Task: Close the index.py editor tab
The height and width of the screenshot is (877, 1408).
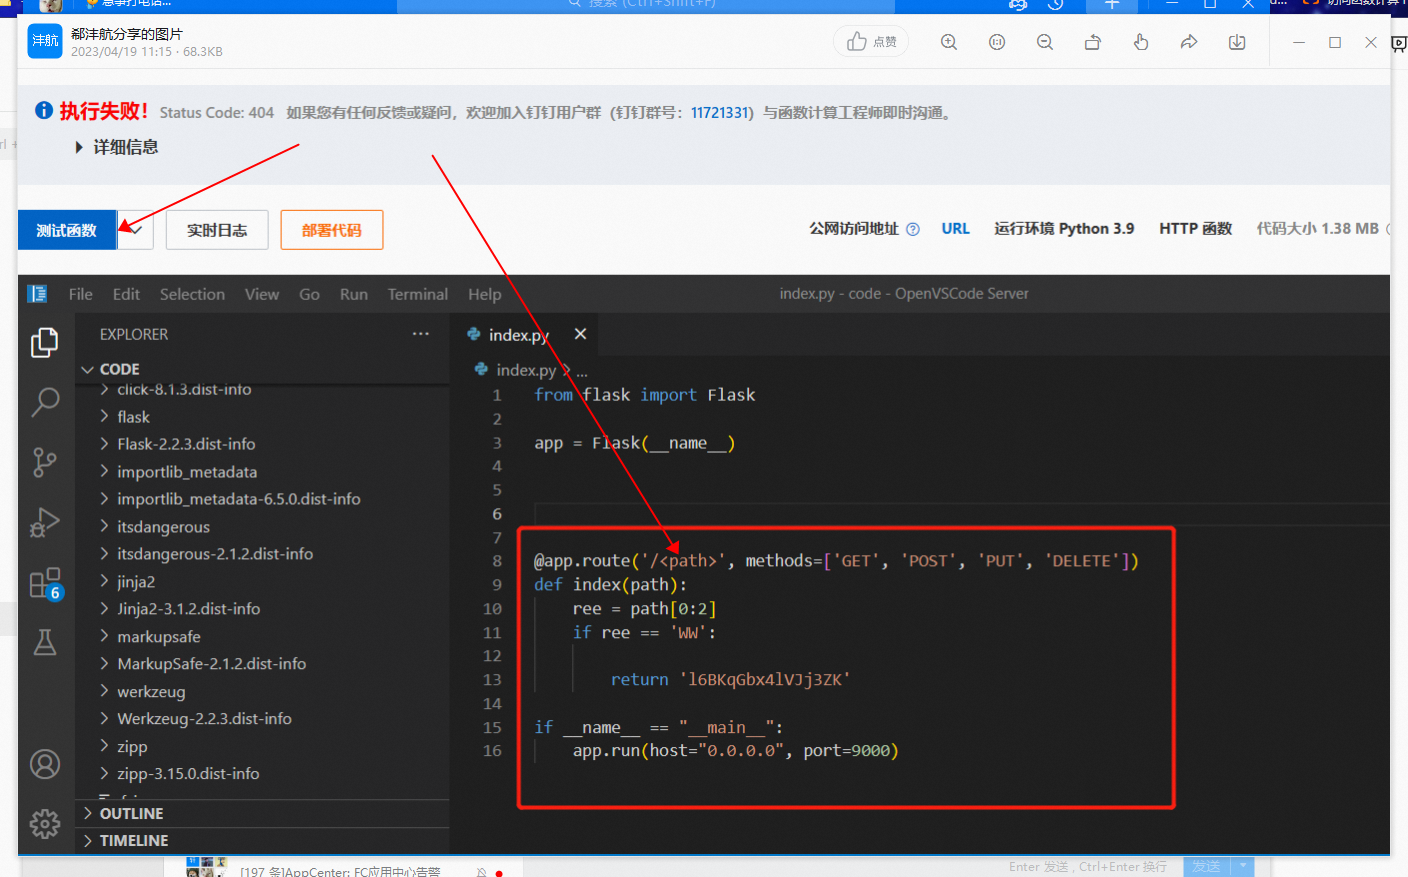Action: click(x=580, y=334)
